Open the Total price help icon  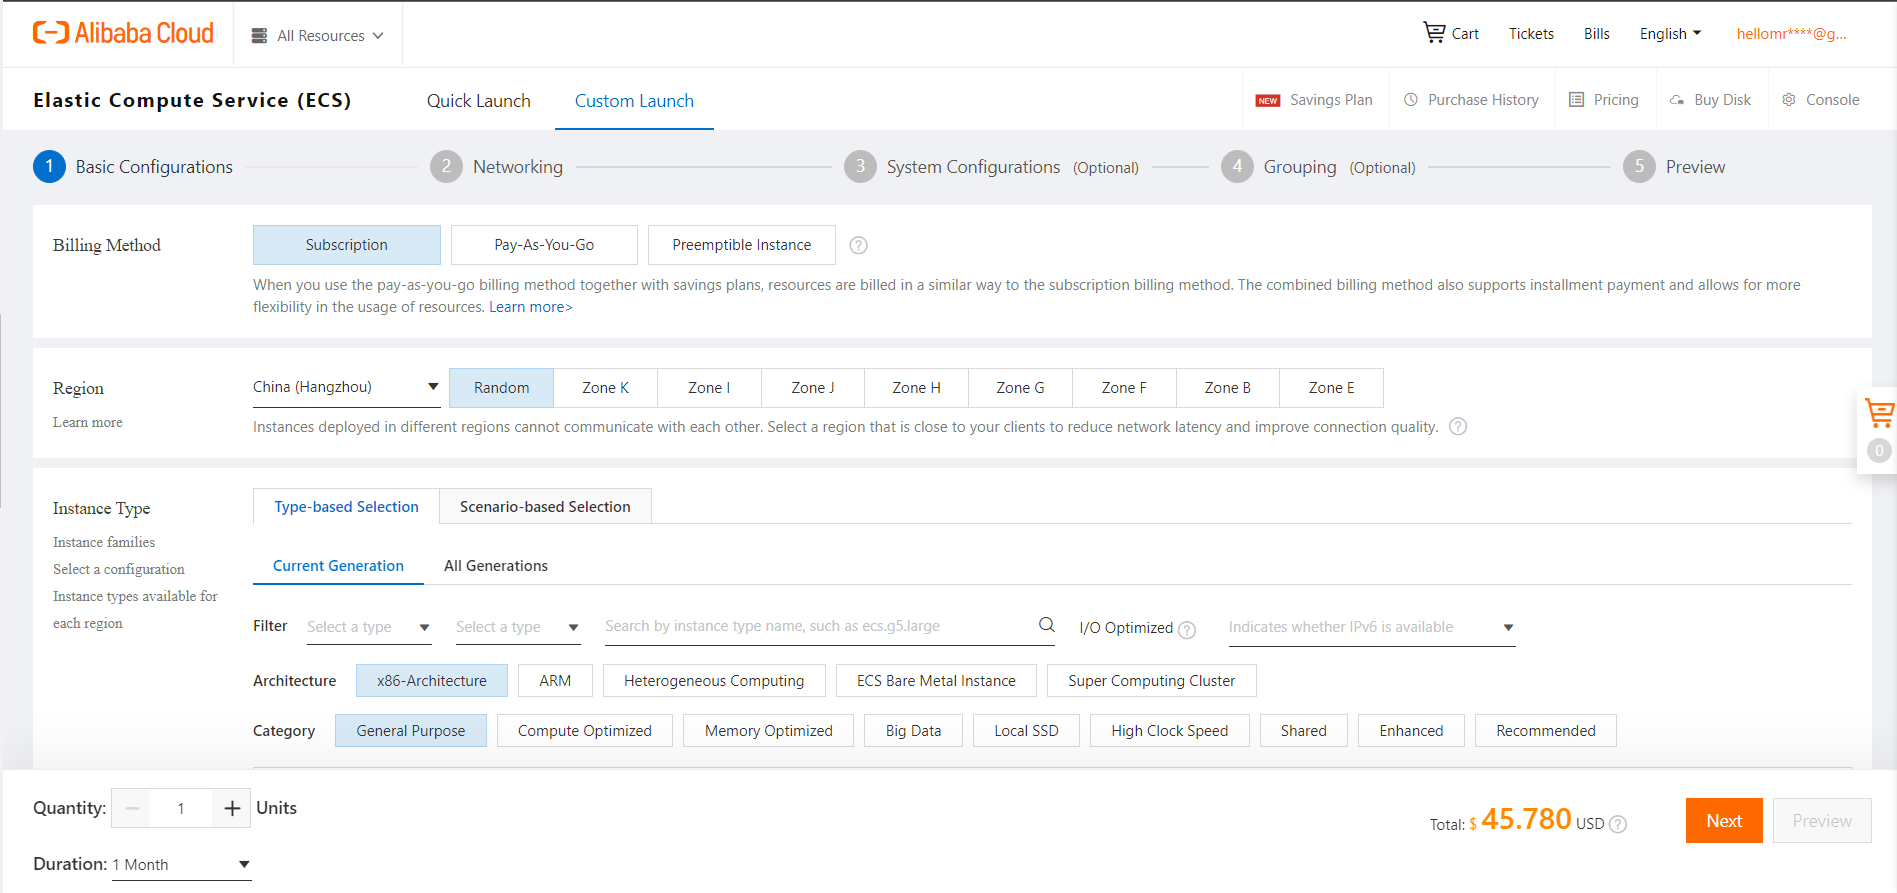pos(1618,824)
